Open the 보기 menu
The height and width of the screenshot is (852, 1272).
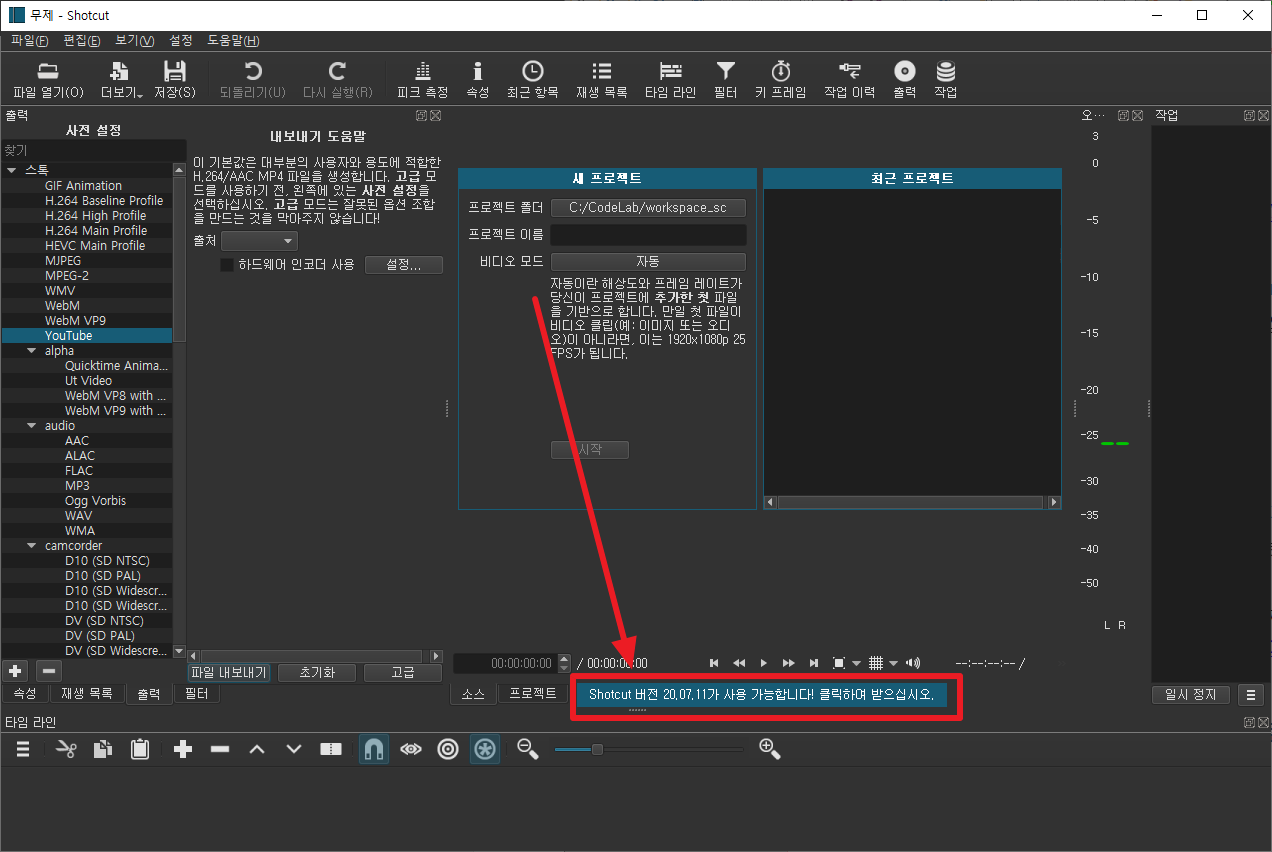(134, 41)
